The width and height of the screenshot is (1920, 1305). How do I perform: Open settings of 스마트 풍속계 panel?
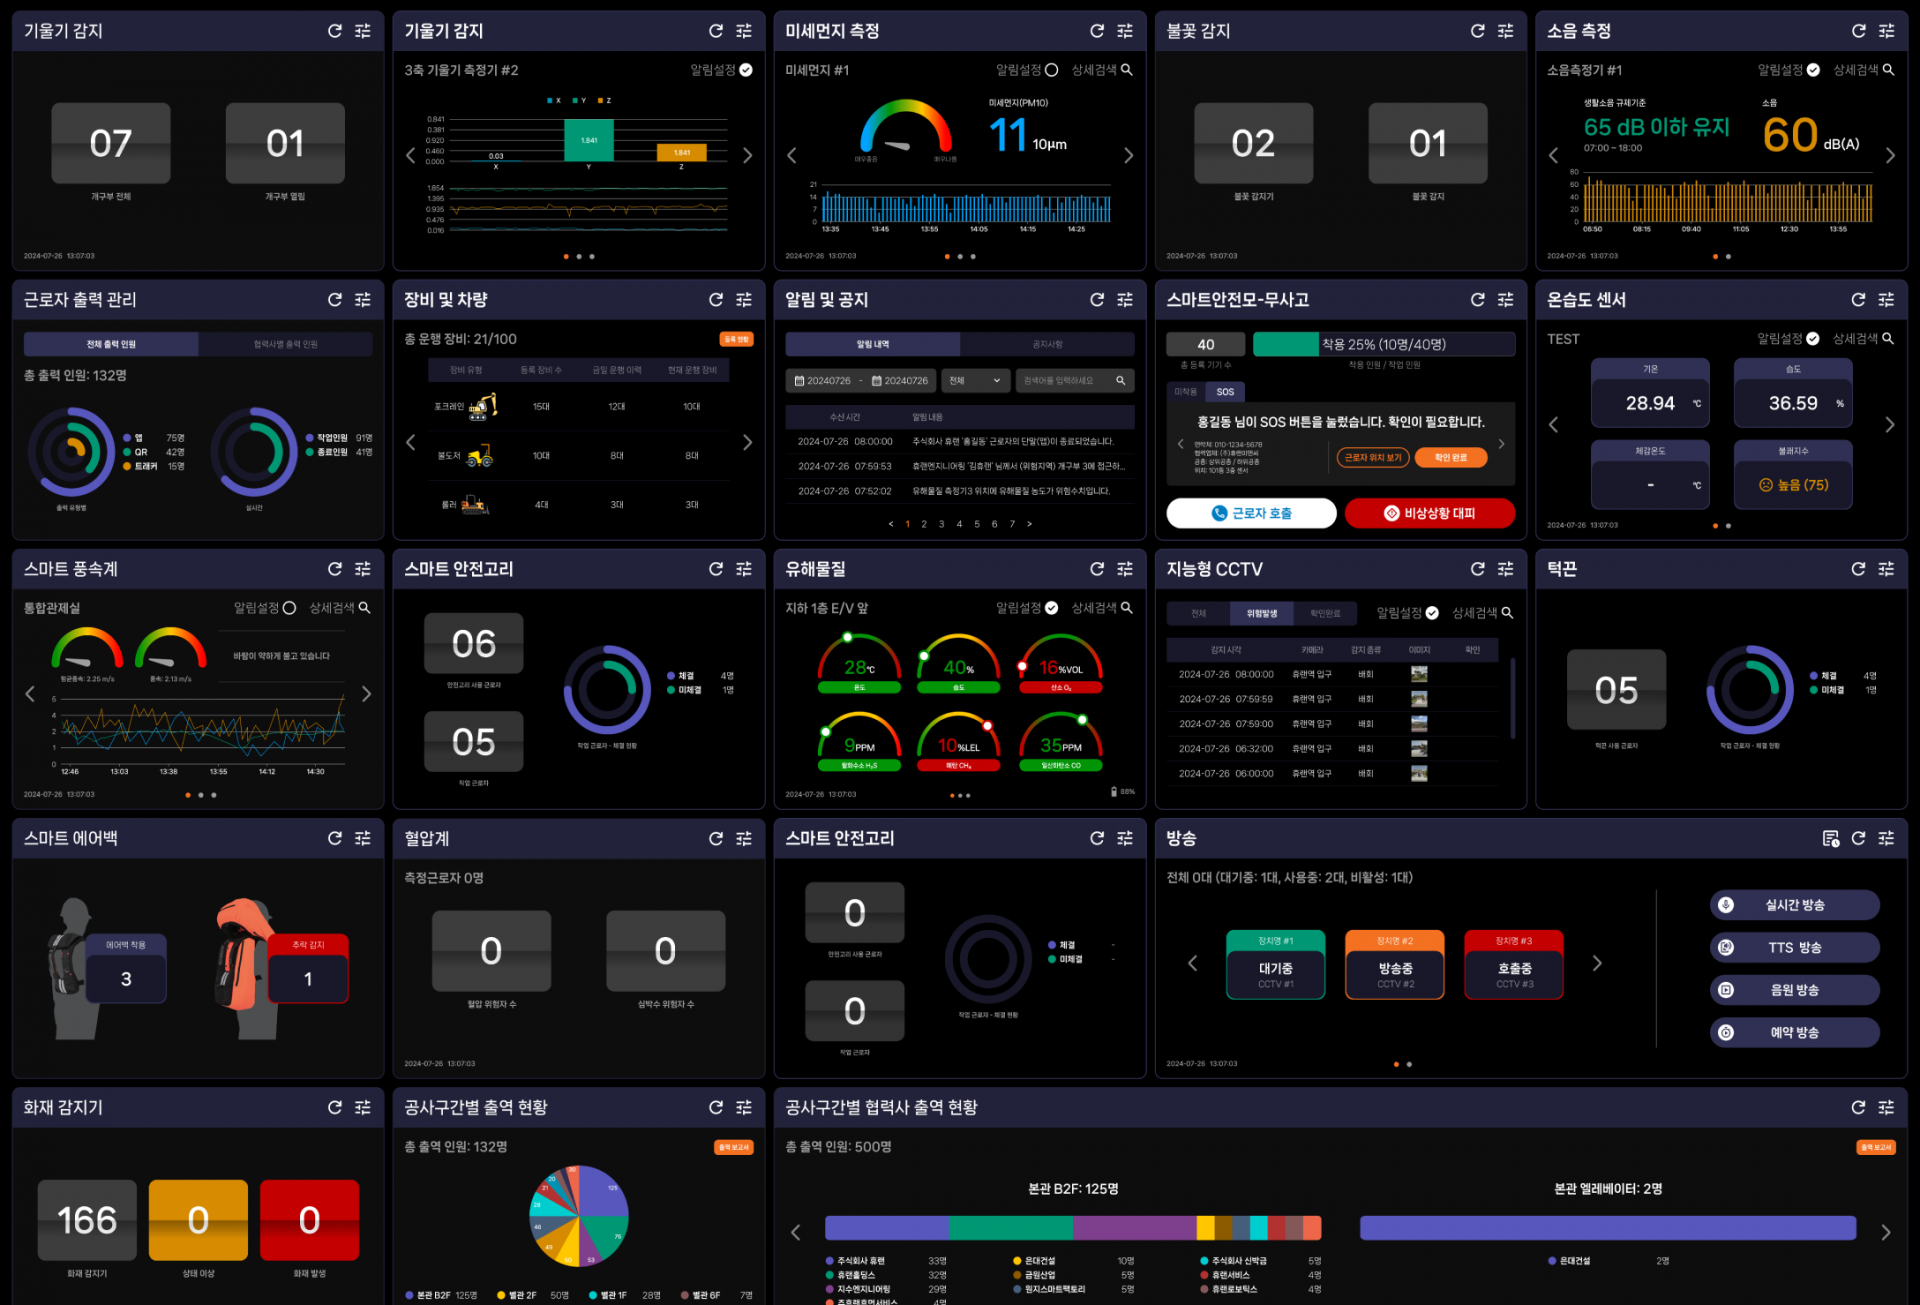click(363, 569)
